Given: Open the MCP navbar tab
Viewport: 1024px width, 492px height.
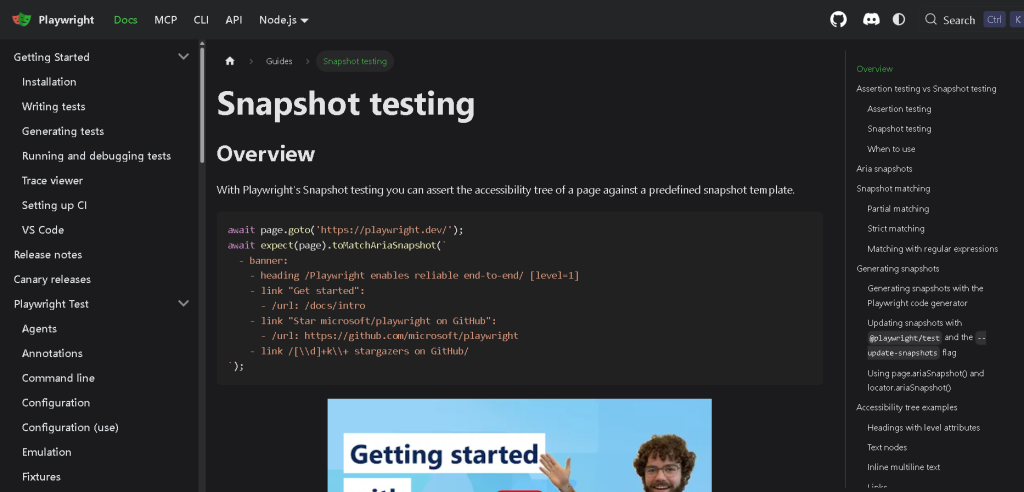Looking at the screenshot, I should pyautogui.click(x=166, y=20).
